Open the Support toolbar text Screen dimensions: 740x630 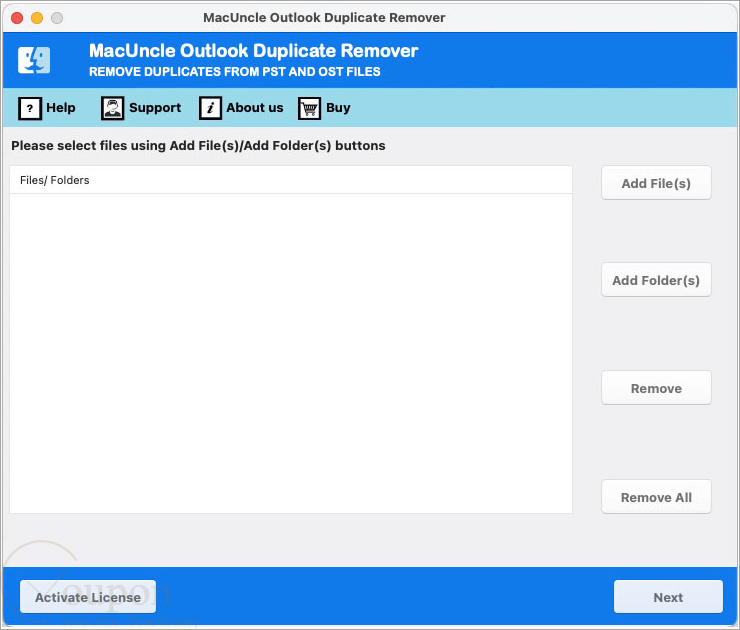click(x=155, y=108)
